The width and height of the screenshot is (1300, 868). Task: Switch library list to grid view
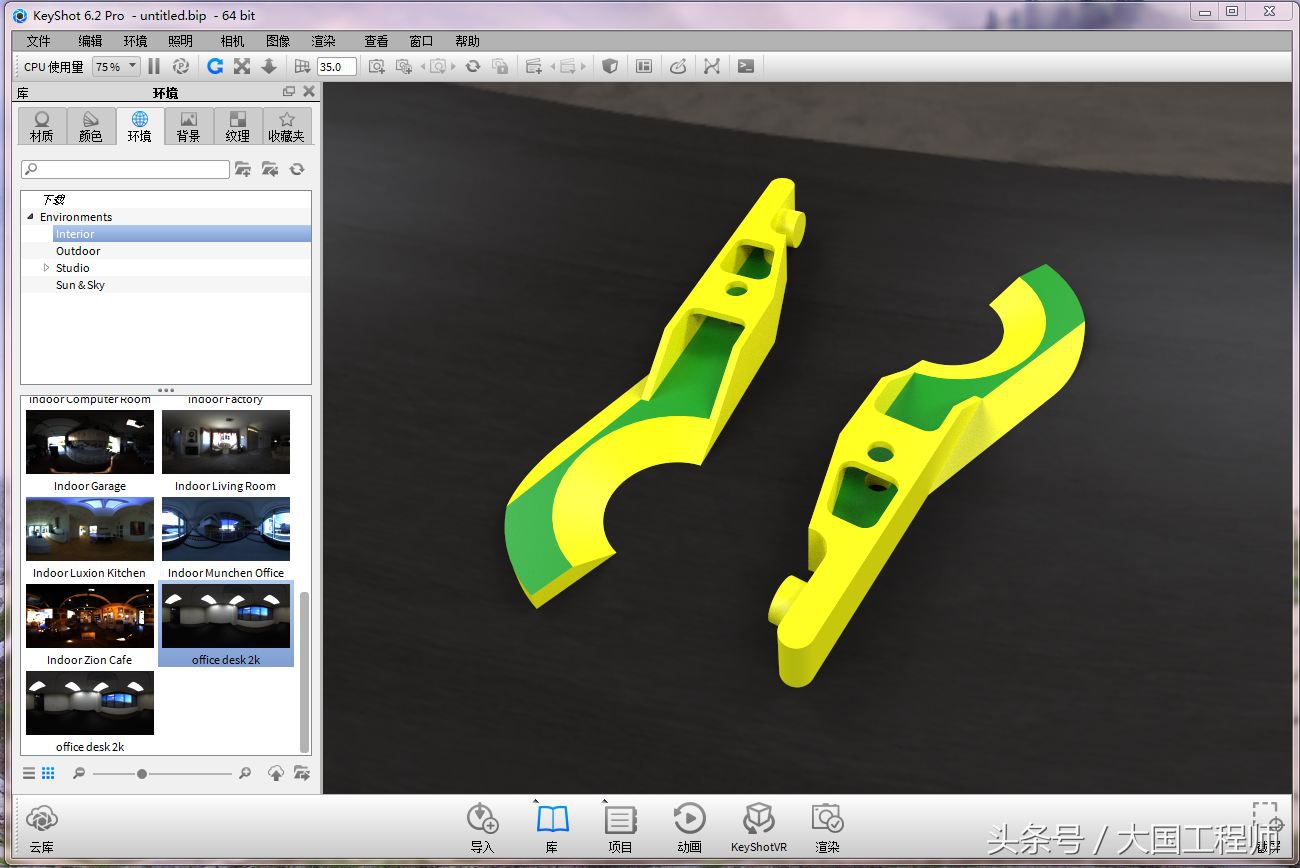(x=46, y=772)
